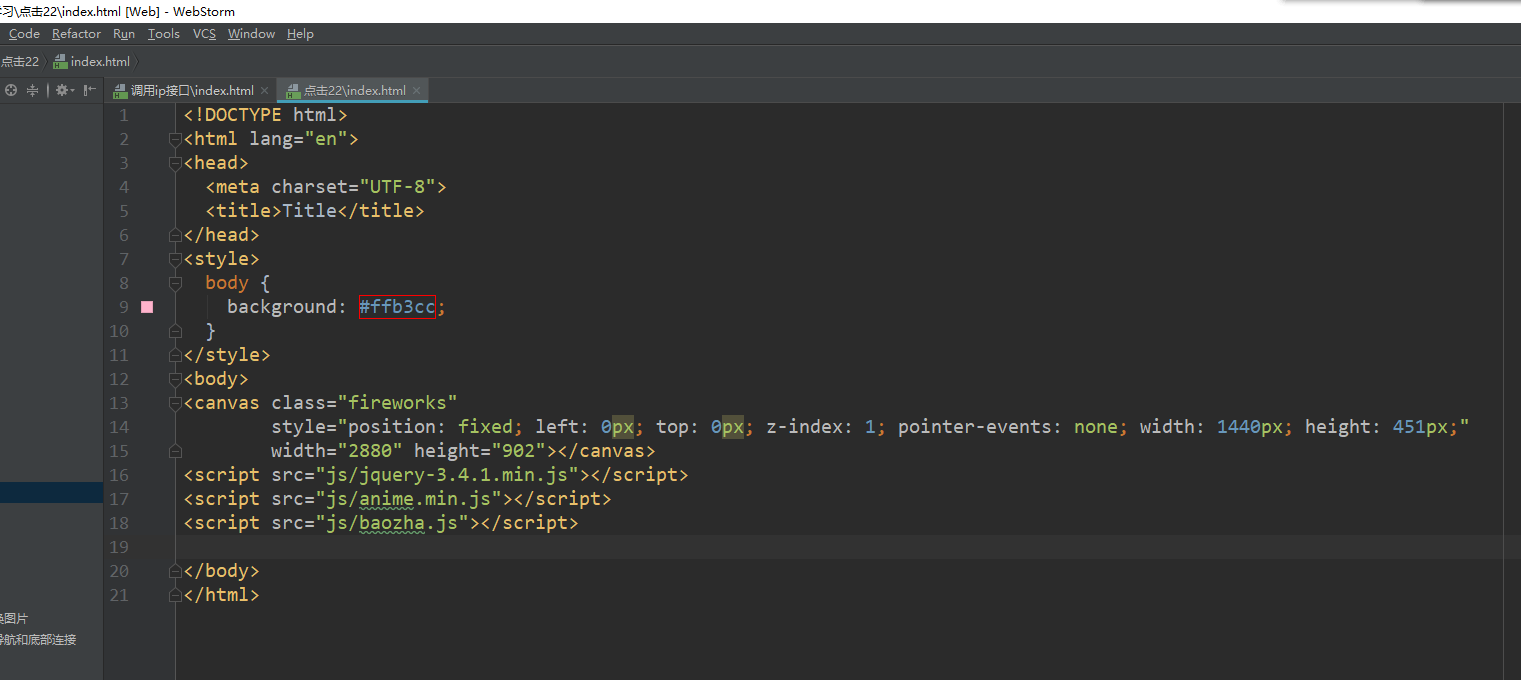Click line number 16 in the gutter
This screenshot has height=680, width=1521.
point(119,475)
